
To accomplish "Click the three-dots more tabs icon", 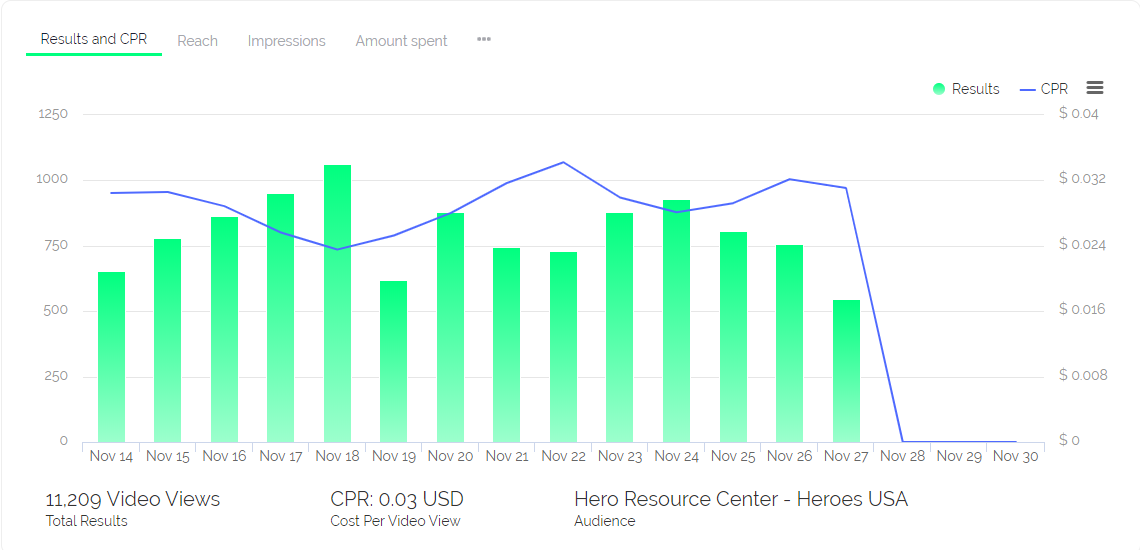I will [x=484, y=40].
